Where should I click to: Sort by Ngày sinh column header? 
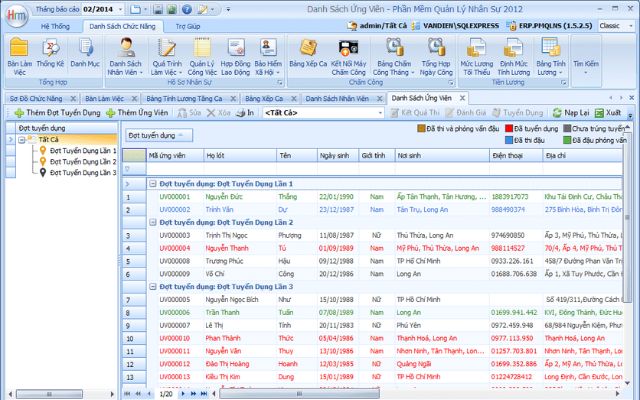tap(337, 156)
